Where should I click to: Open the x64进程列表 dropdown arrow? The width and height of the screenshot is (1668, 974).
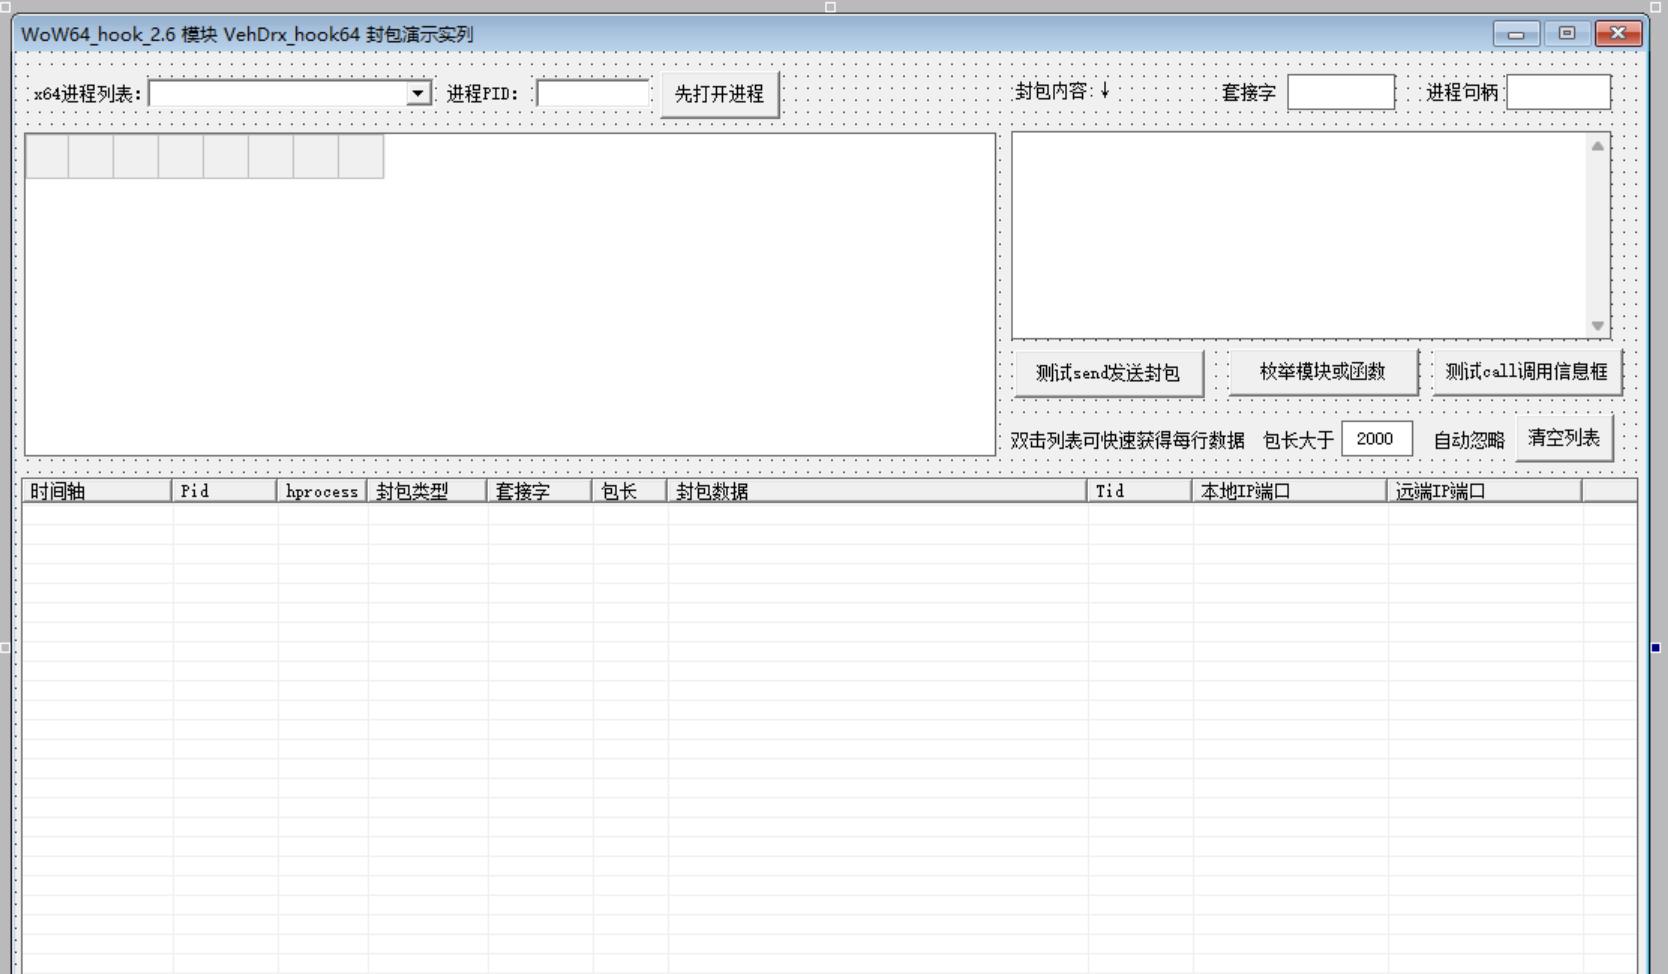(x=418, y=93)
